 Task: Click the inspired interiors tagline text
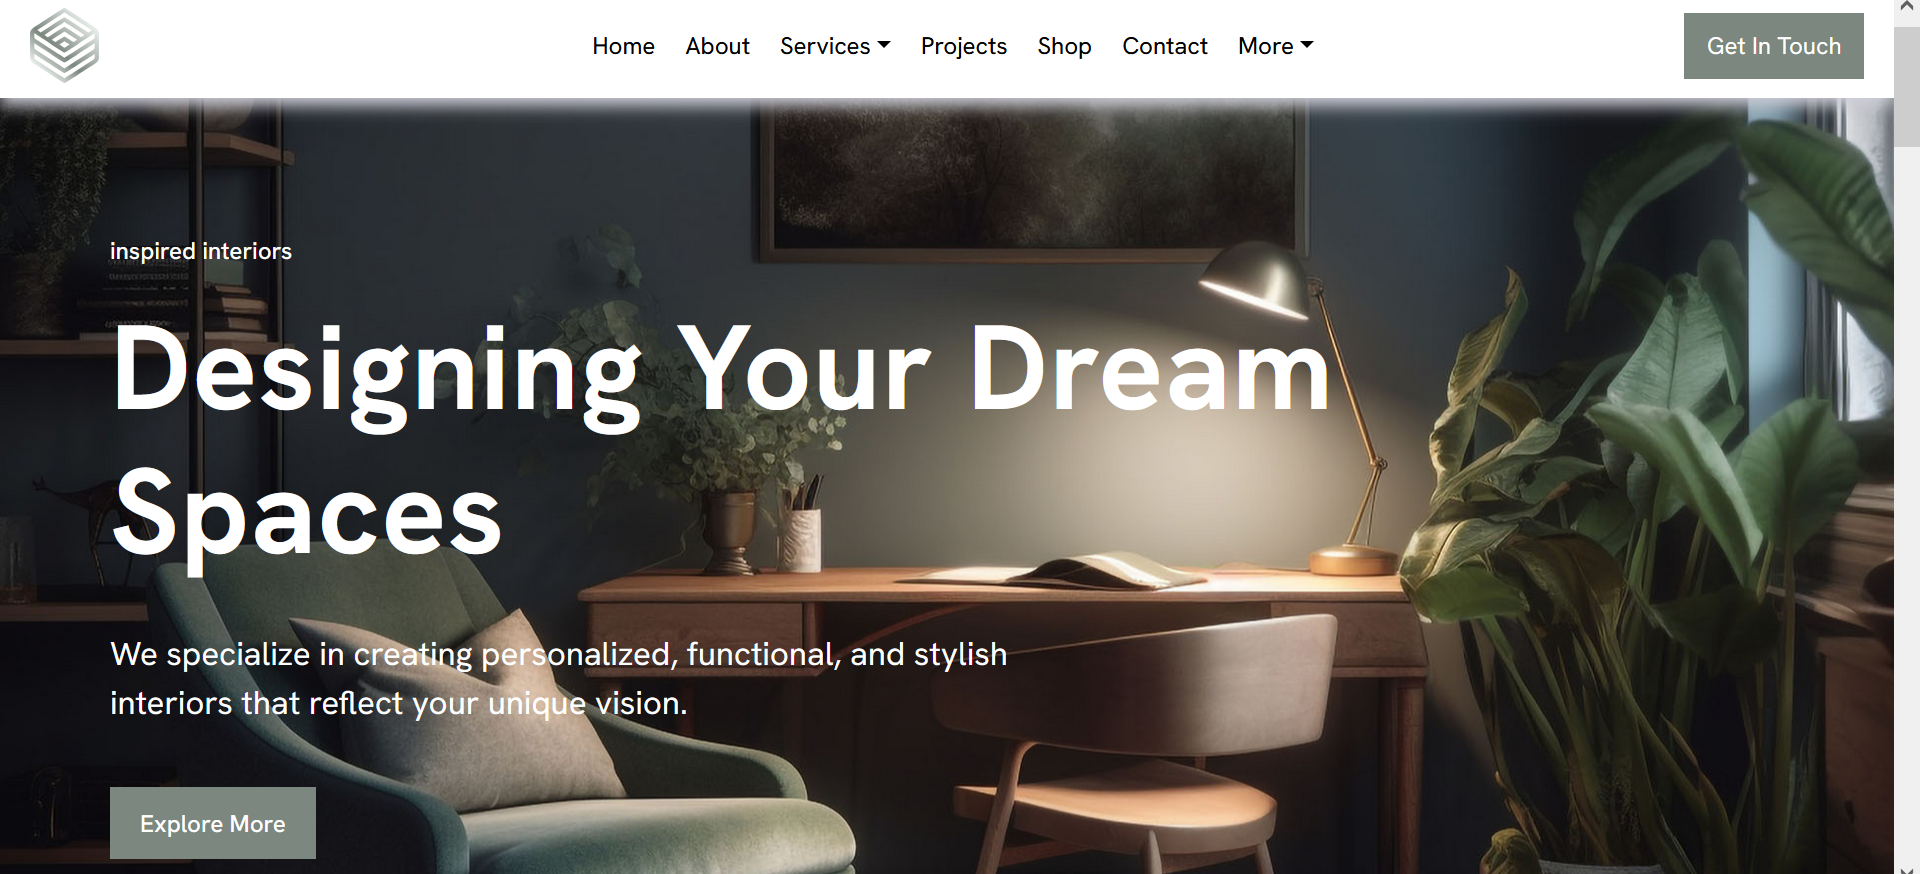201,251
